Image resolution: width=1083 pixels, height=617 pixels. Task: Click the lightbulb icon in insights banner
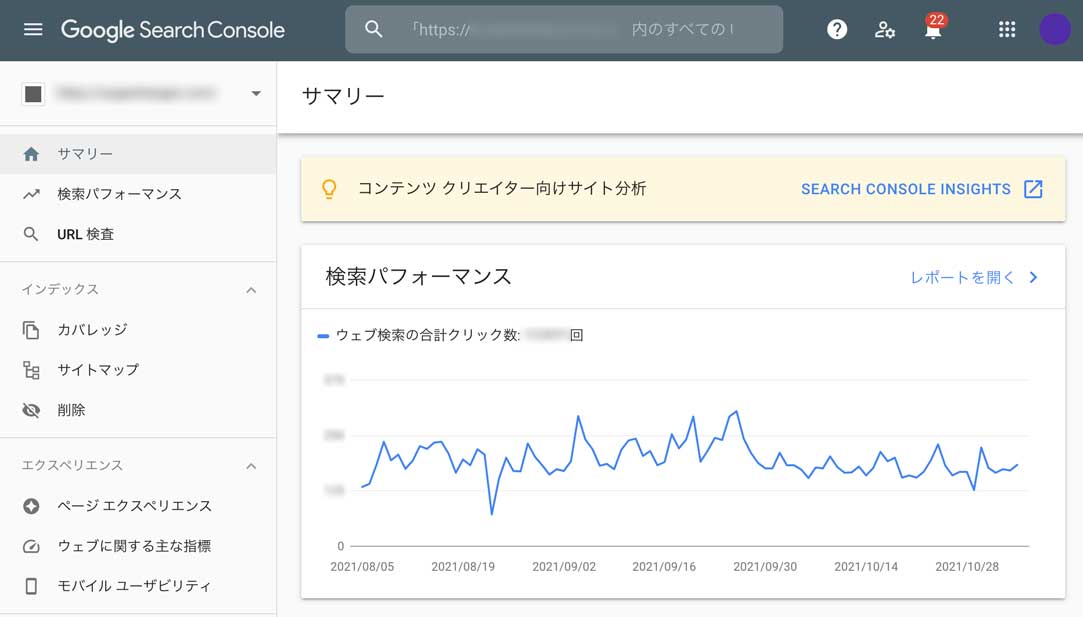[329, 189]
